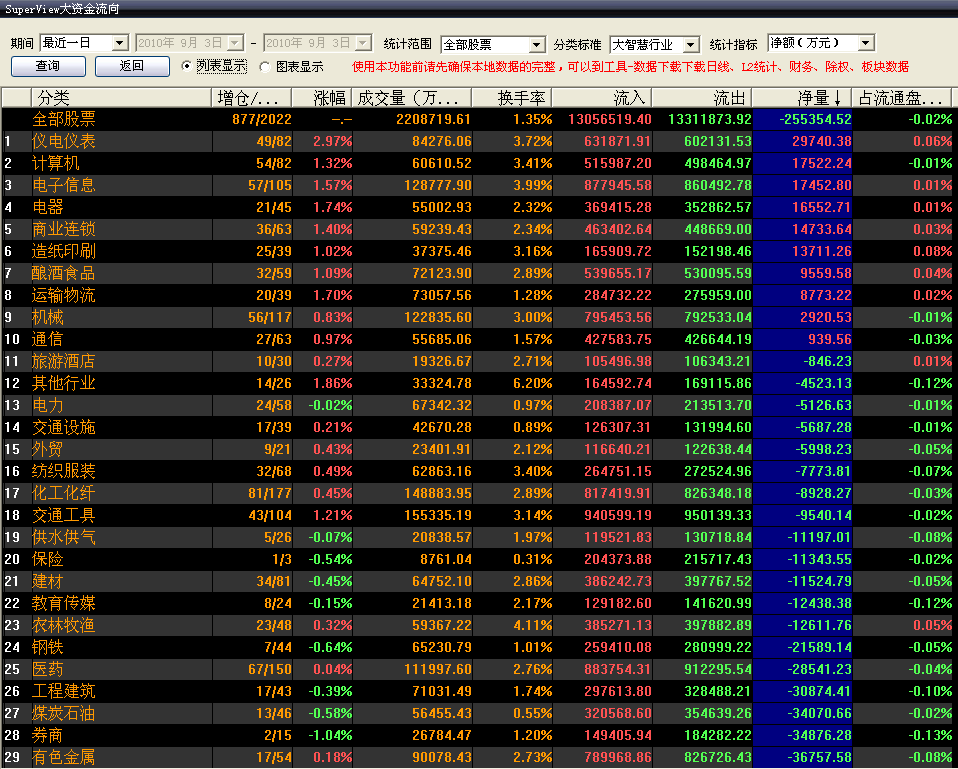
Task: Select the 交通工具 row
Action: pos(478,516)
